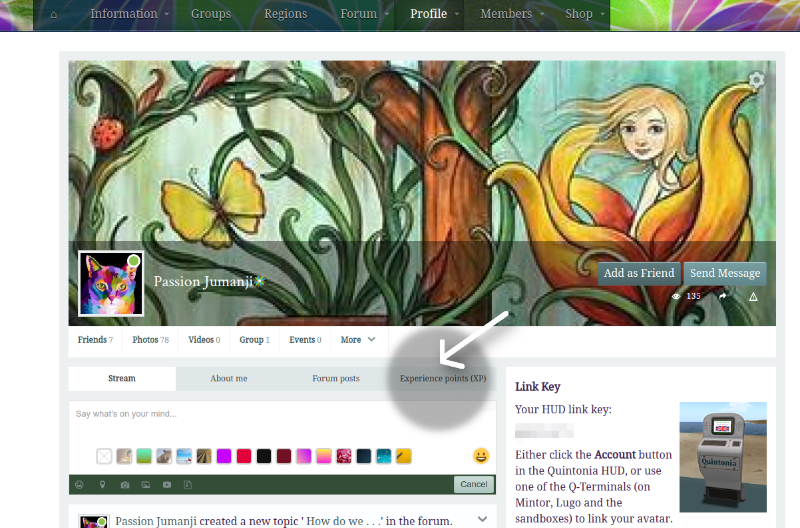Click the location pin icon in composer
The height and width of the screenshot is (528, 800).
[x=102, y=485]
